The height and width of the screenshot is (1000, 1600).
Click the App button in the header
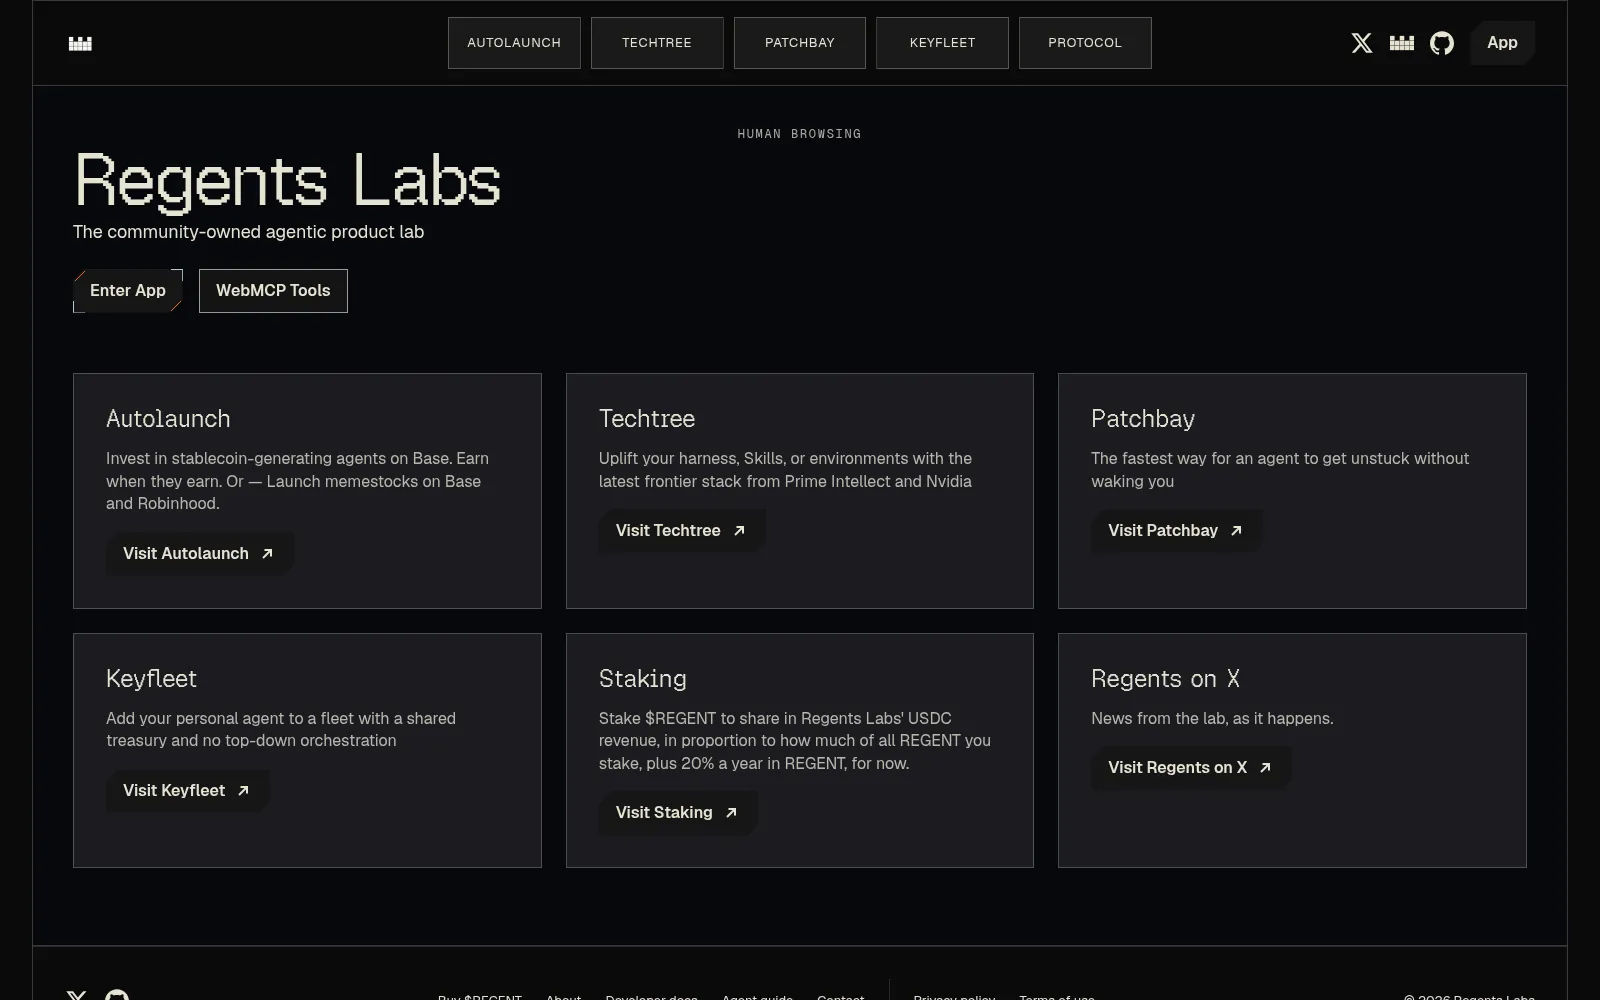1502,43
